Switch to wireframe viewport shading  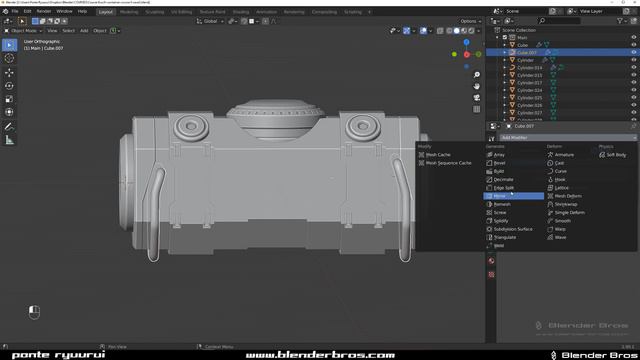click(x=449, y=31)
